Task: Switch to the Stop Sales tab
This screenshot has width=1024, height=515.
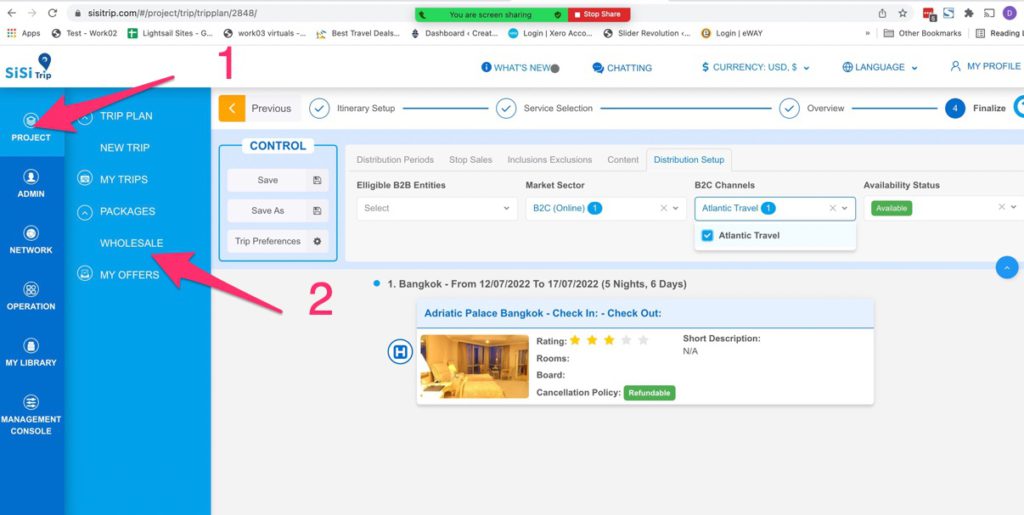Action: tap(470, 159)
